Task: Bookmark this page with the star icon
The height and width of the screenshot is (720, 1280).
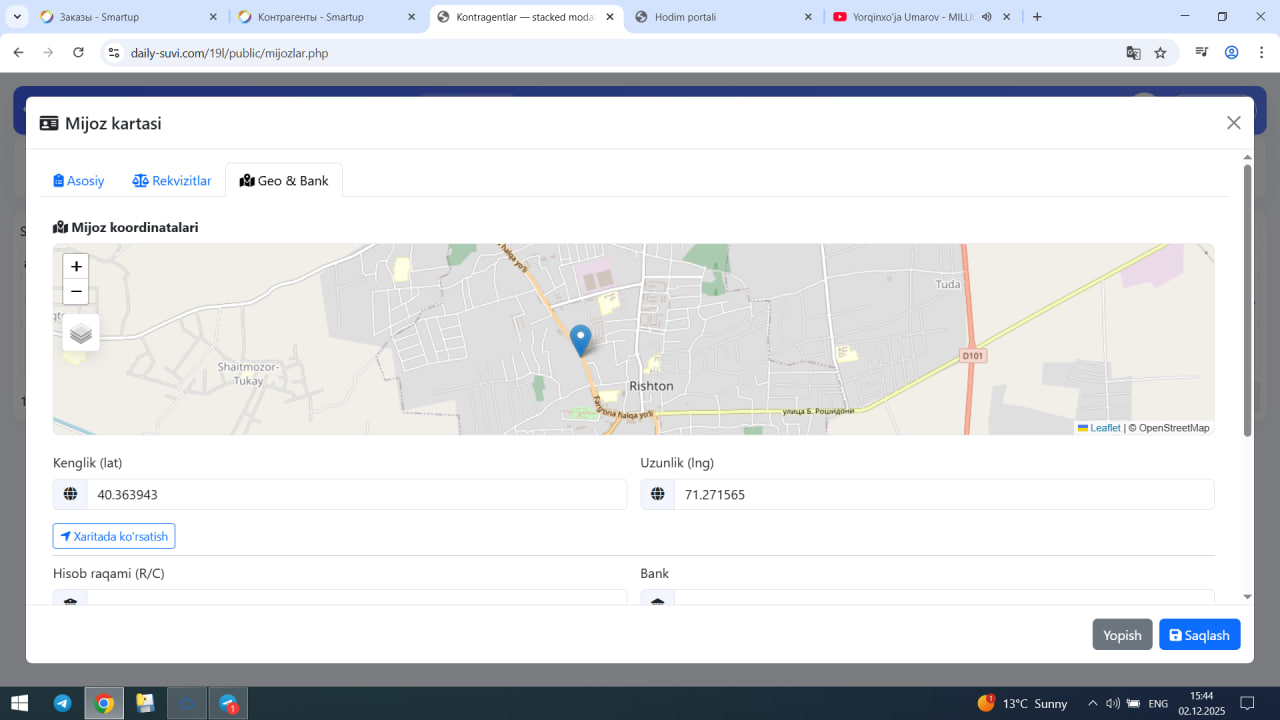Action: coord(1160,53)
